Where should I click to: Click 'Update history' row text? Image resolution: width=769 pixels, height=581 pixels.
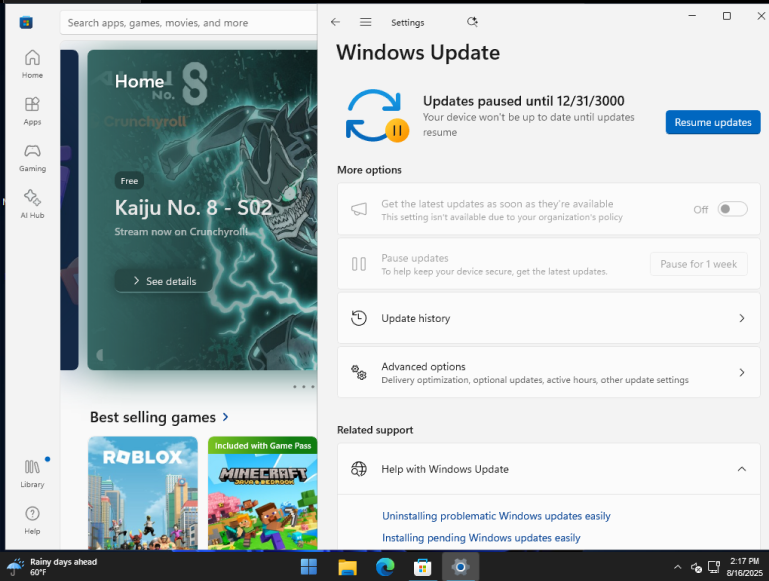(415, 318)
